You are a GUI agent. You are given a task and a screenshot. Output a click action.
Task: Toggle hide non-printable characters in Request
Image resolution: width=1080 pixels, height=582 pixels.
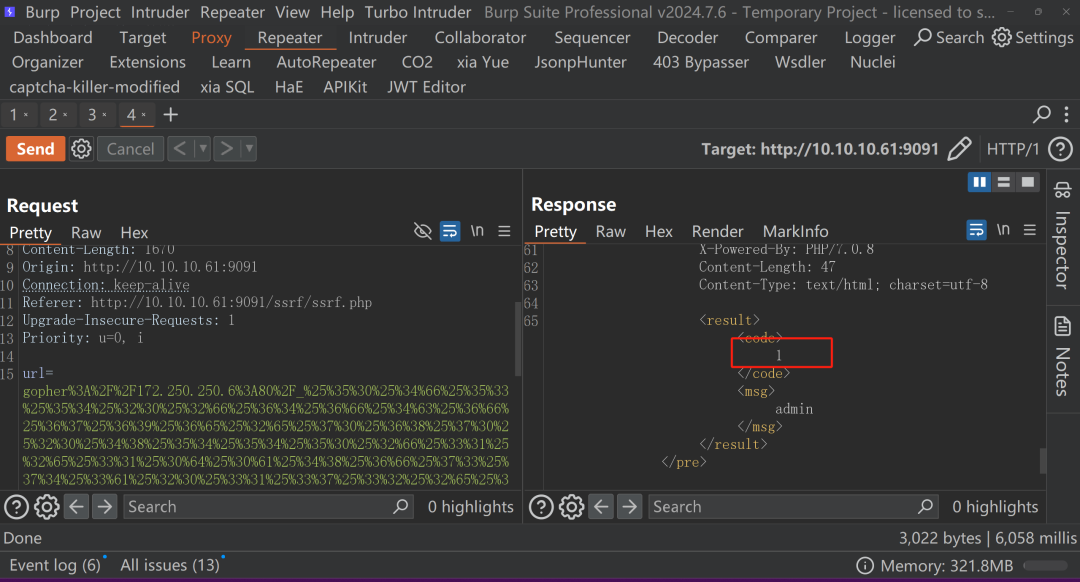[x=422, y=231]
